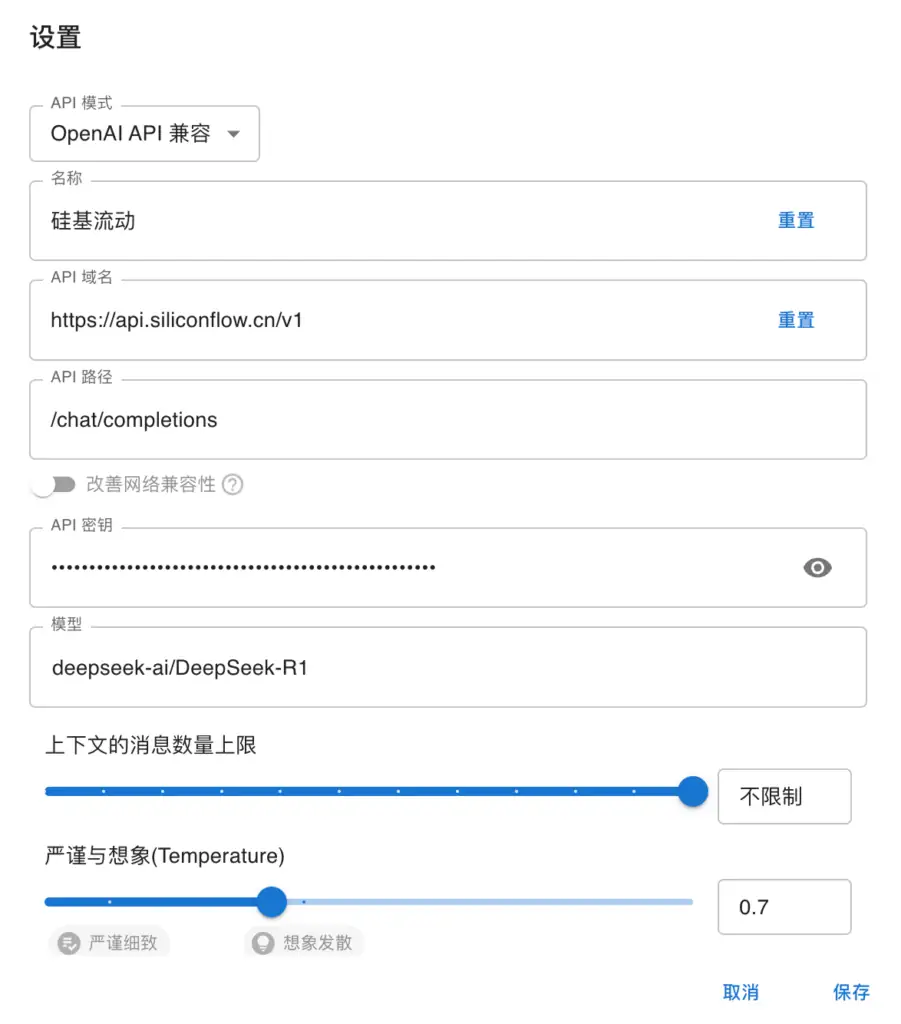The height and width of the screenshot is (1024, 901).
Task: Click the dropdown arrow beside OpenAI API 兼容
Action: point(232,134)
